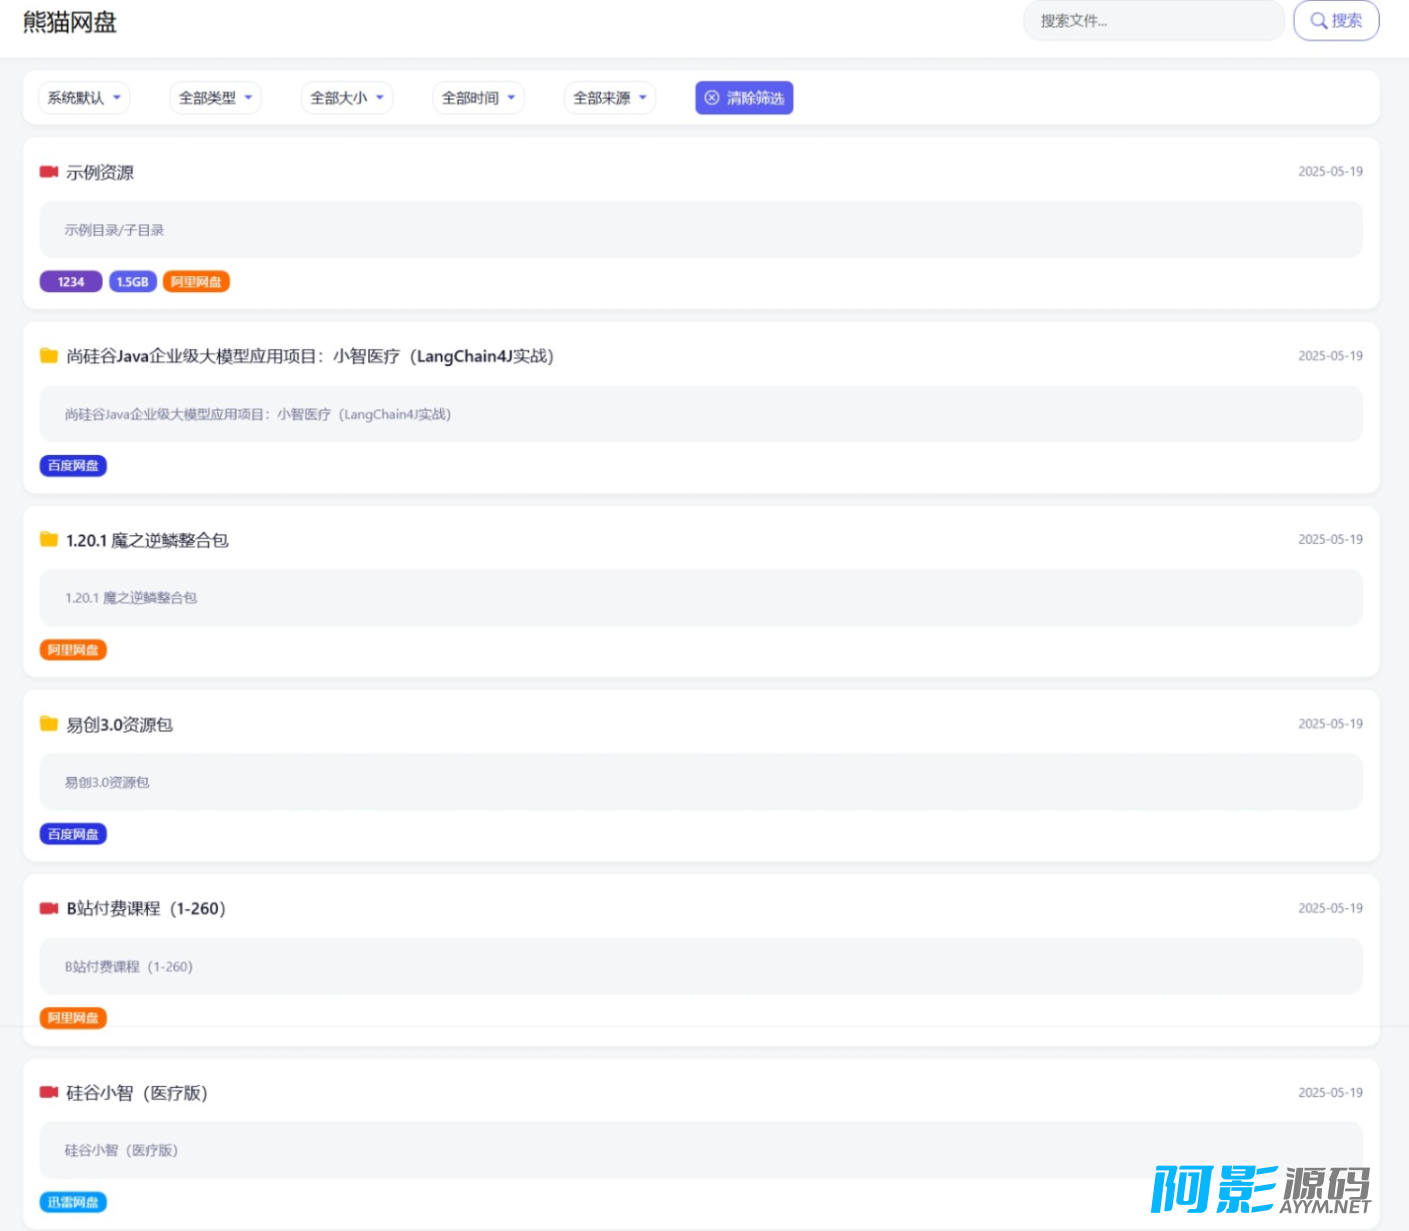The width and height of the screenshot is (1409, 1231).
Task: Click the 阿里网盘 tag under B站付费课程
Action: [x=73, y=1018]
